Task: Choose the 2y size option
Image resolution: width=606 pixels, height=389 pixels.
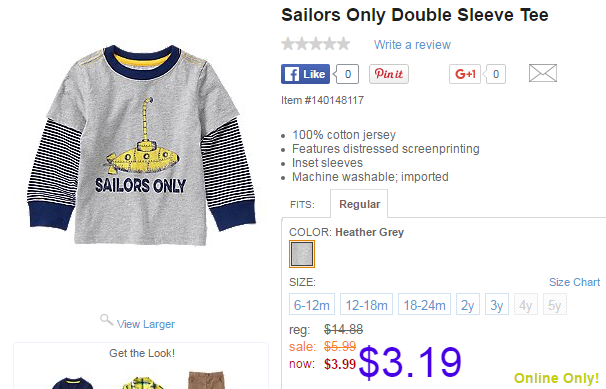Action: pos(468,304)
